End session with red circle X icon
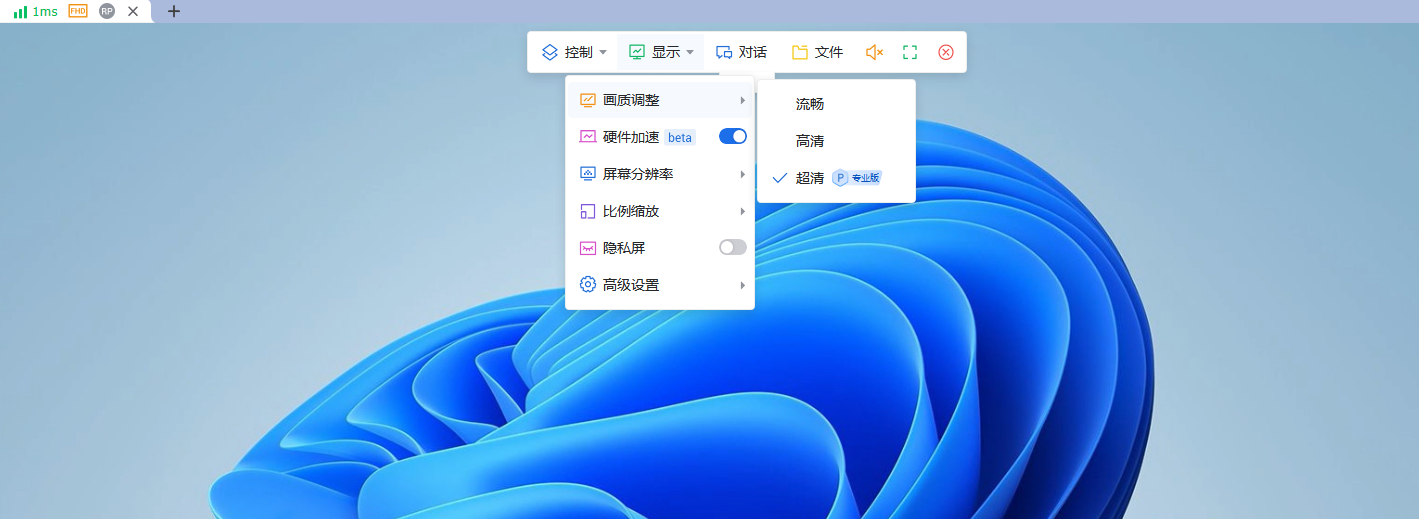The height and width of the screenshot is (519, 1419). (x=946, y=52)
